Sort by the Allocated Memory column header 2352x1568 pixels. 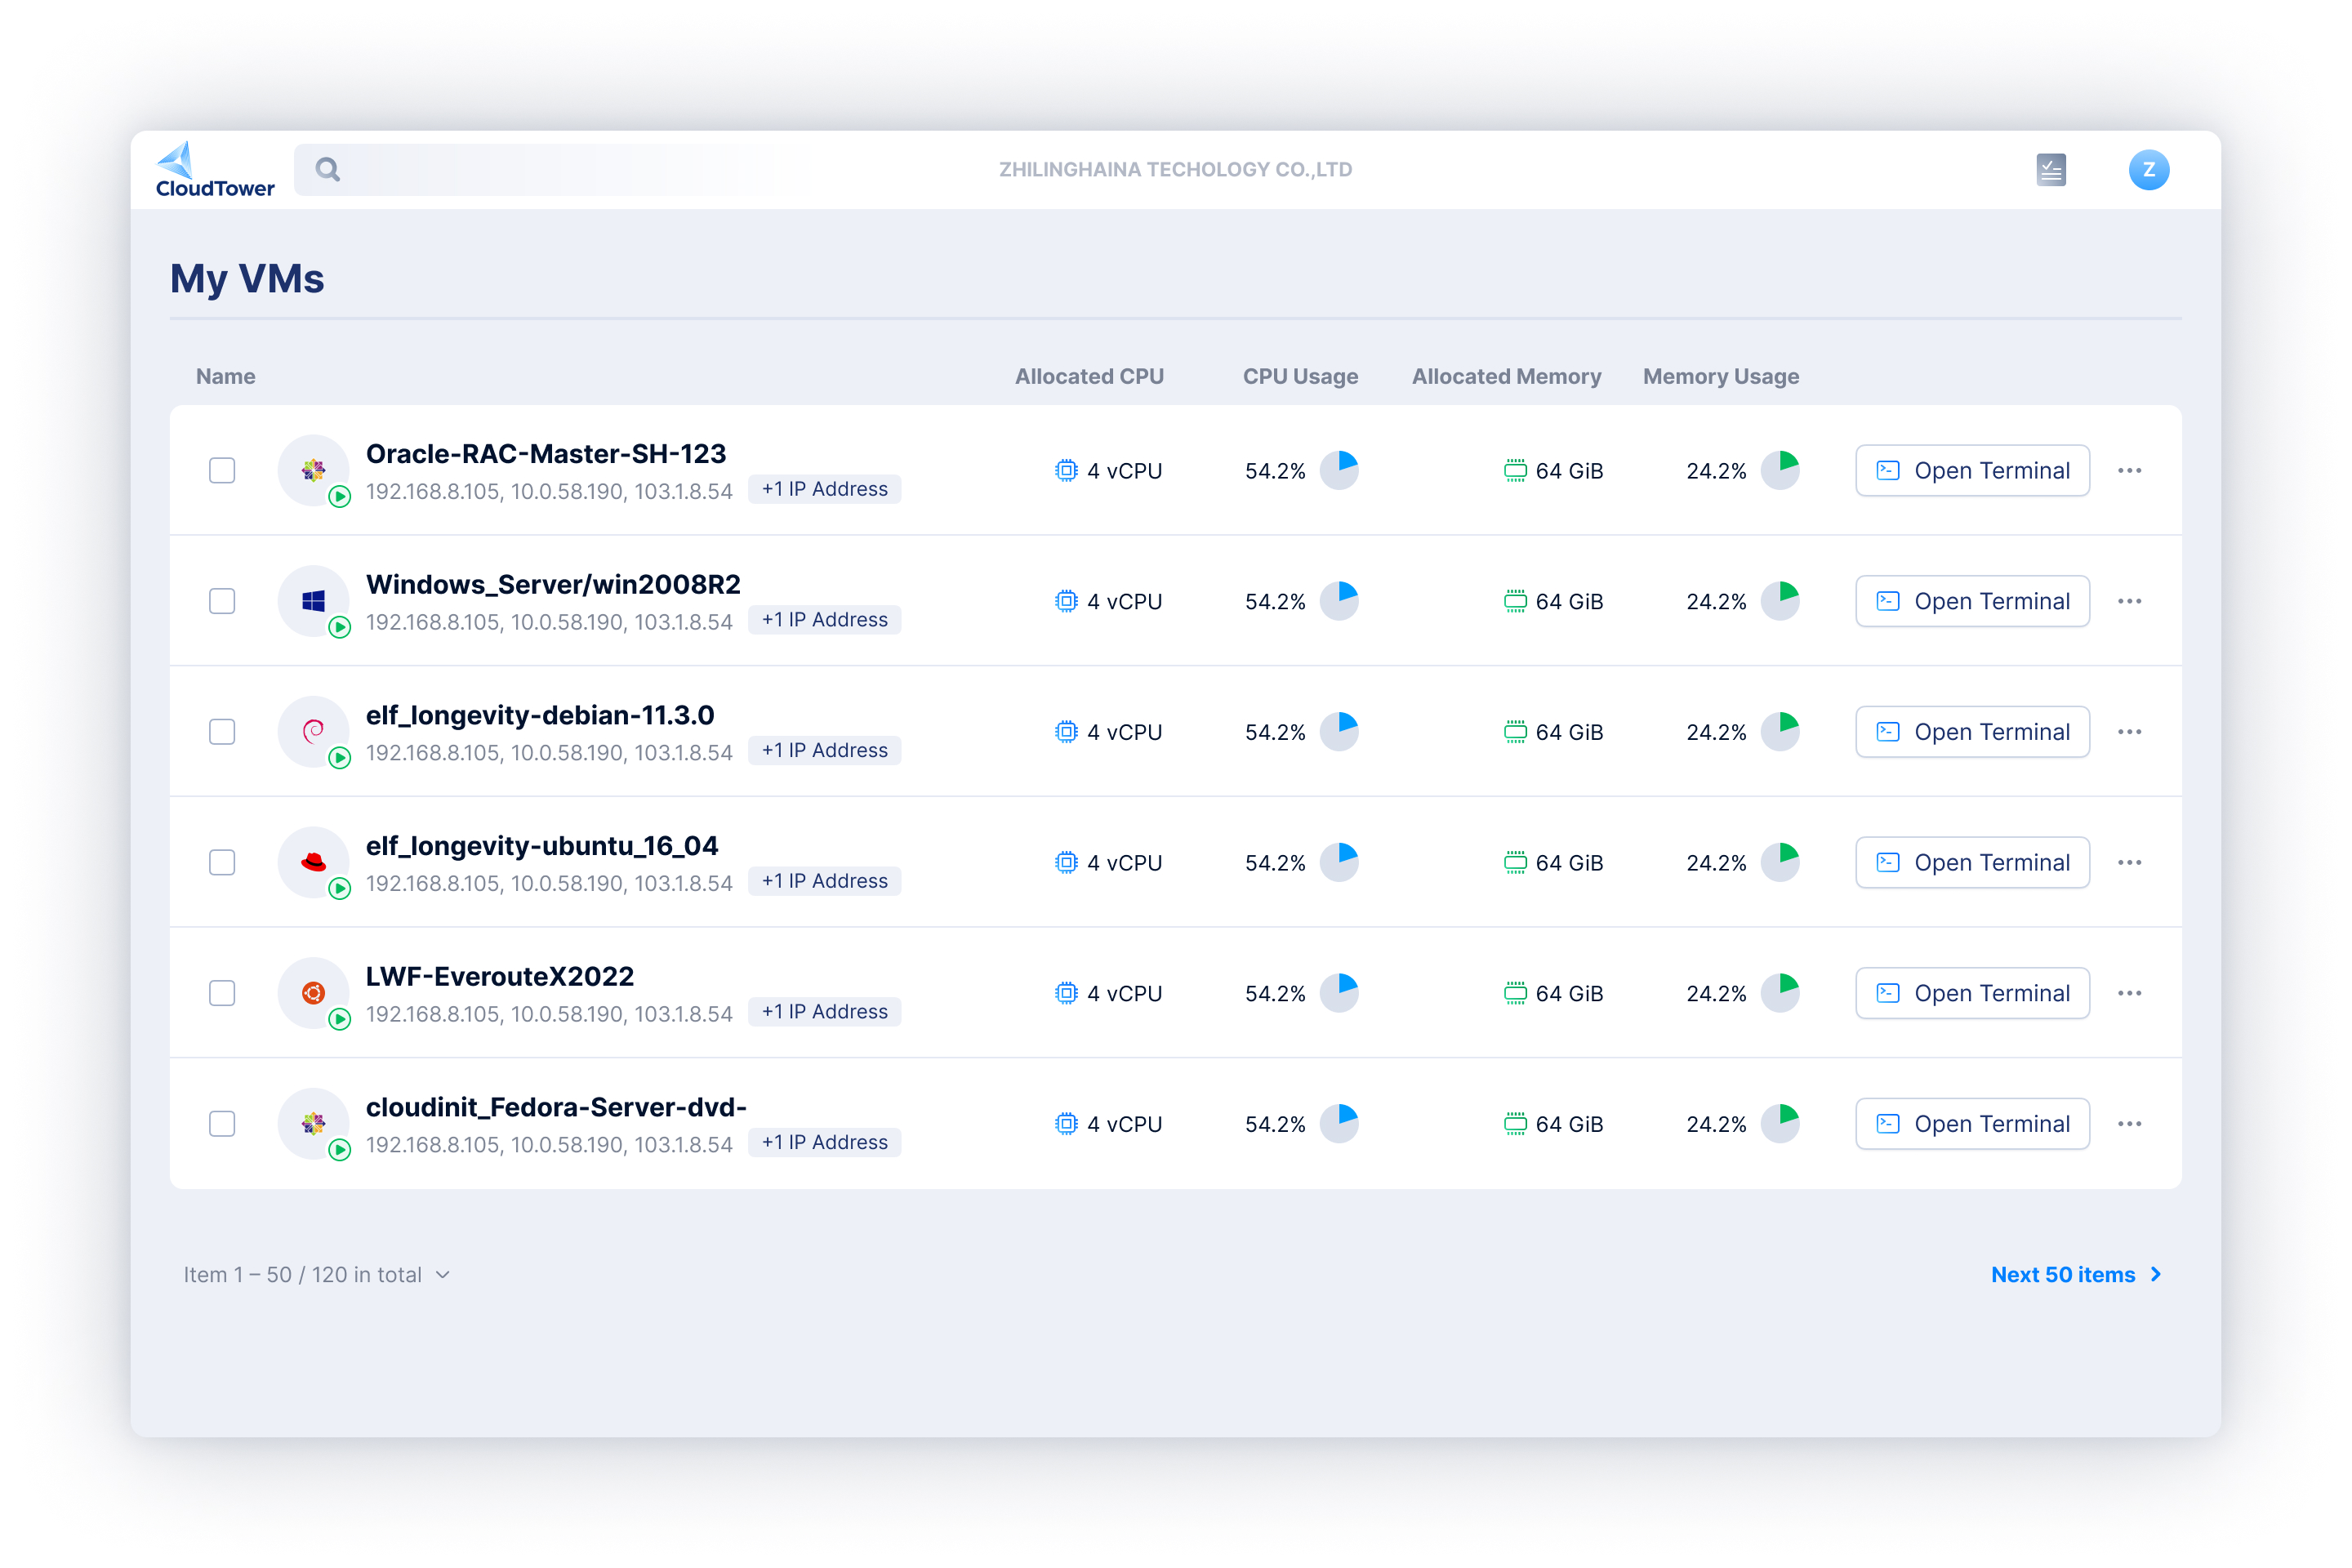[x=1506, y=376]
